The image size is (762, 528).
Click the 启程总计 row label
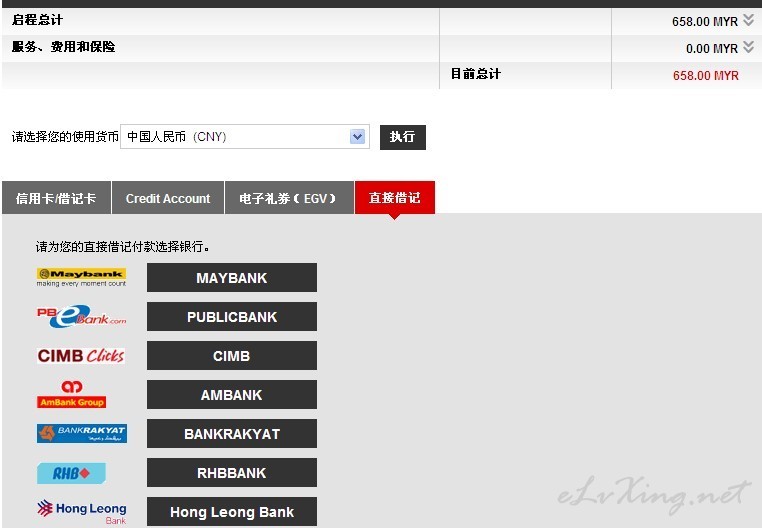click(x=37, y=20)
